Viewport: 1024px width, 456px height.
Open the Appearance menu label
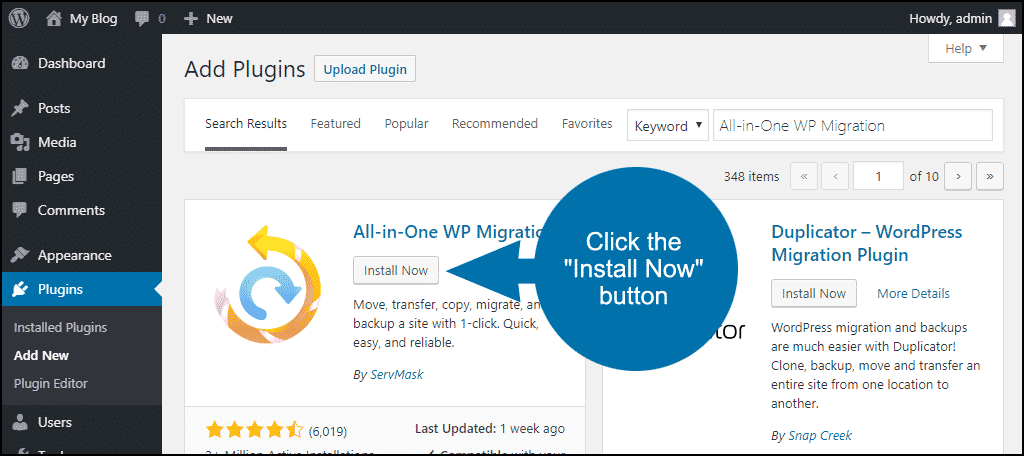click(74, 255)
